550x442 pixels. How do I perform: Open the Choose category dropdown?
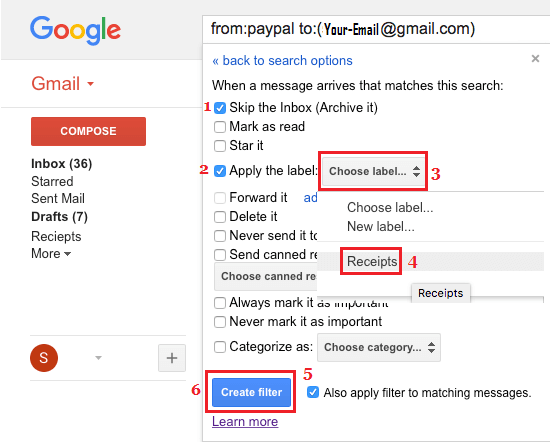[379, 347]
